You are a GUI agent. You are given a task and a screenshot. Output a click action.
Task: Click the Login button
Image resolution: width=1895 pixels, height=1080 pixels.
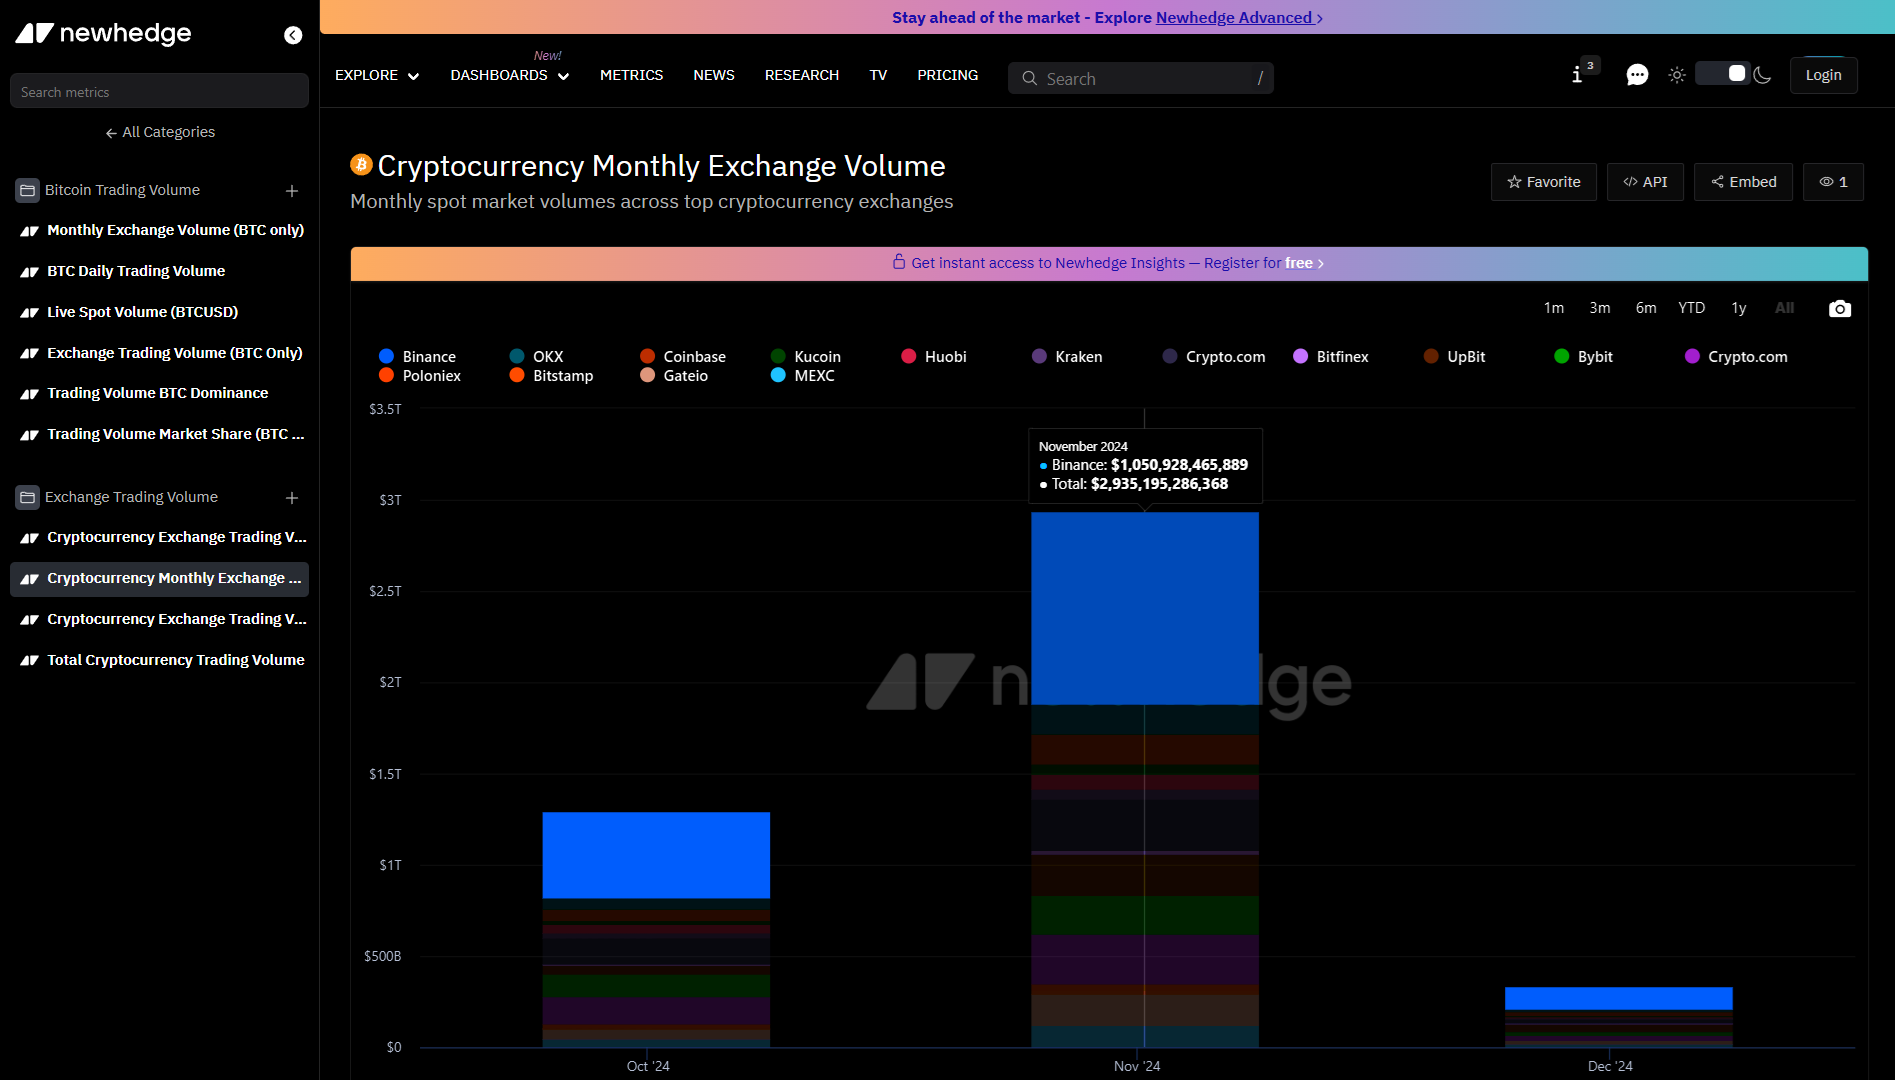[1823, 75]
